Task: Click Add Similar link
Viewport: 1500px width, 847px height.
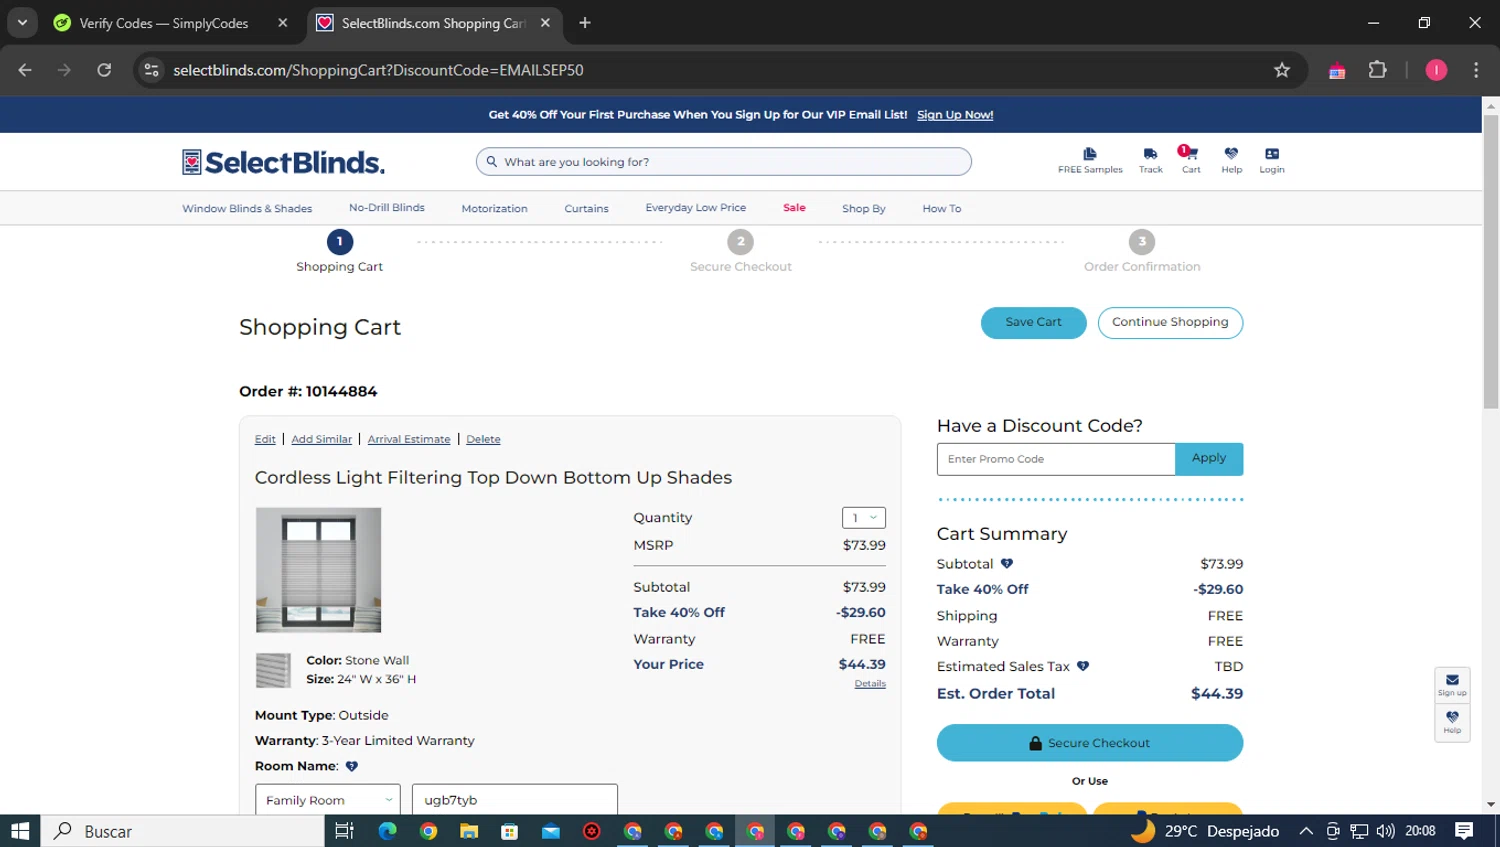Action: click(322, 439)
